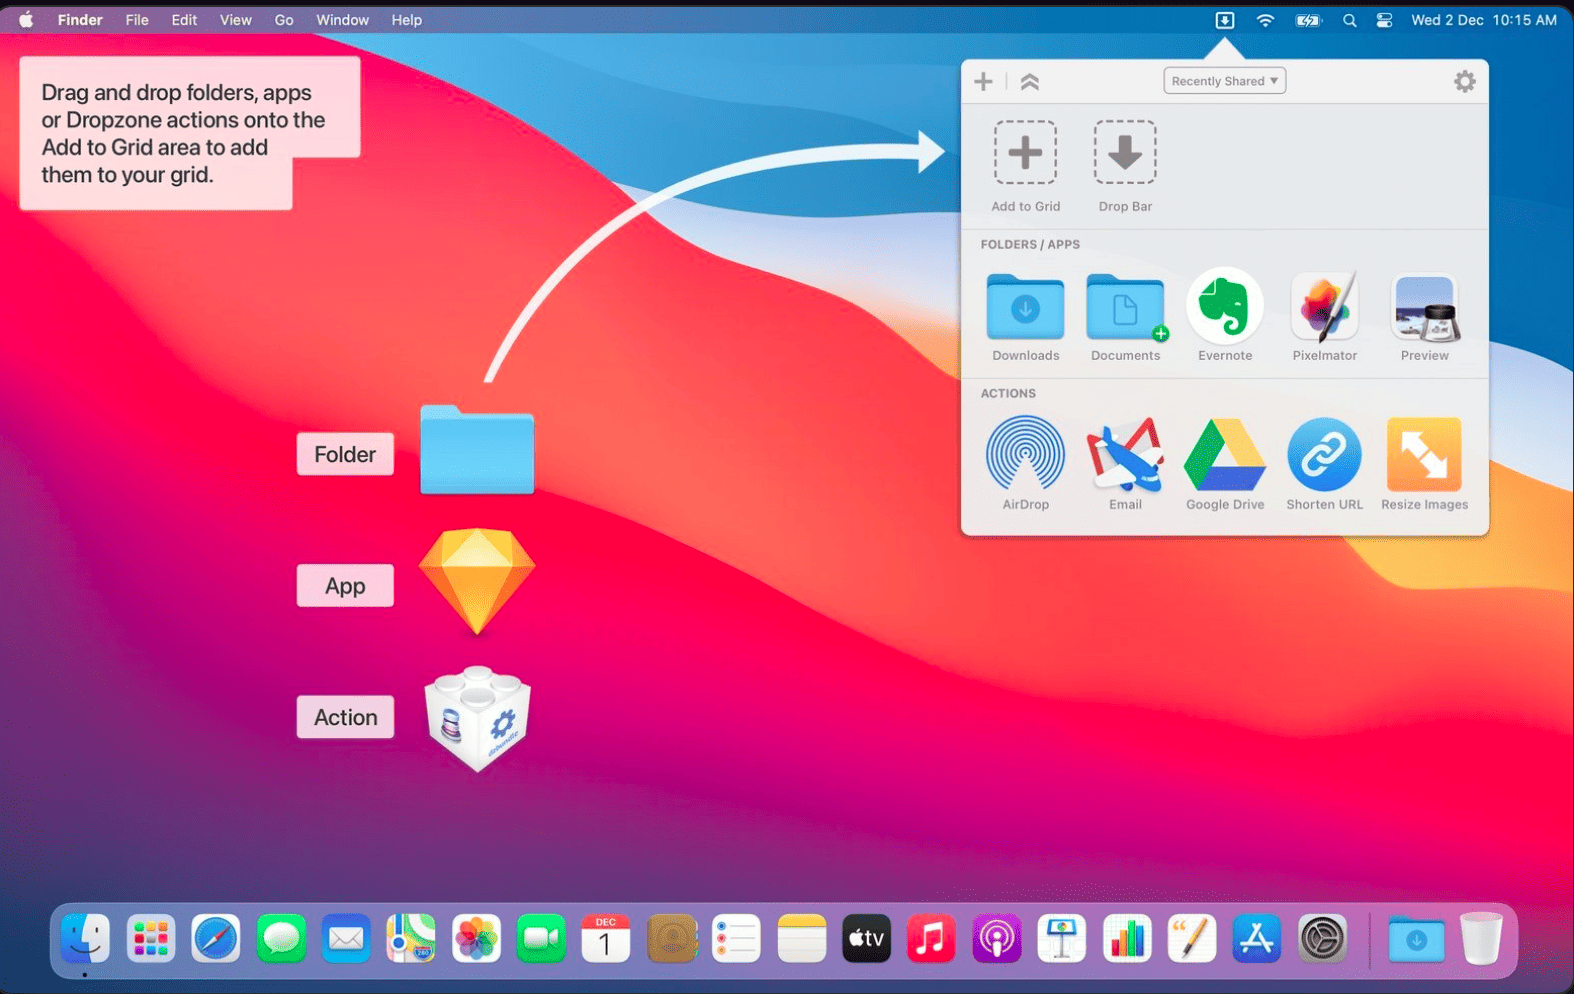Click the Wi-Fi status icon
The height and width of the screenshot is (994, 1574).
[1265, 20]
